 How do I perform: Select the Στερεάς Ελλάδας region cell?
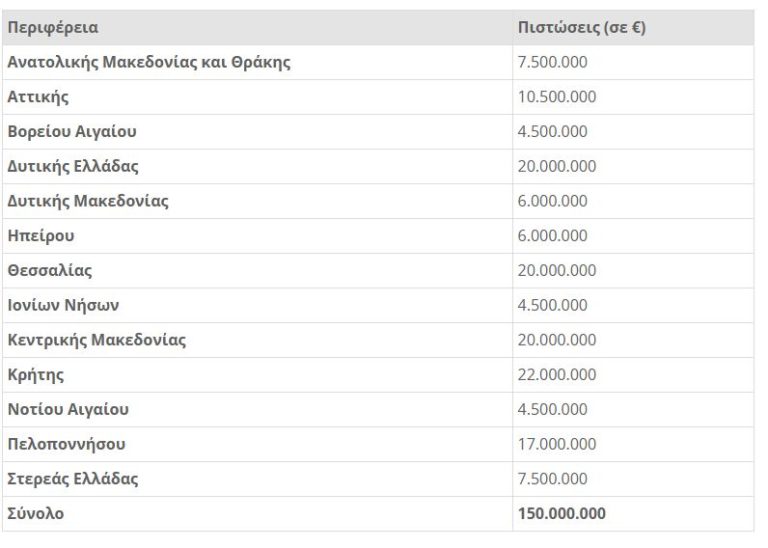[x=73, y=478]
